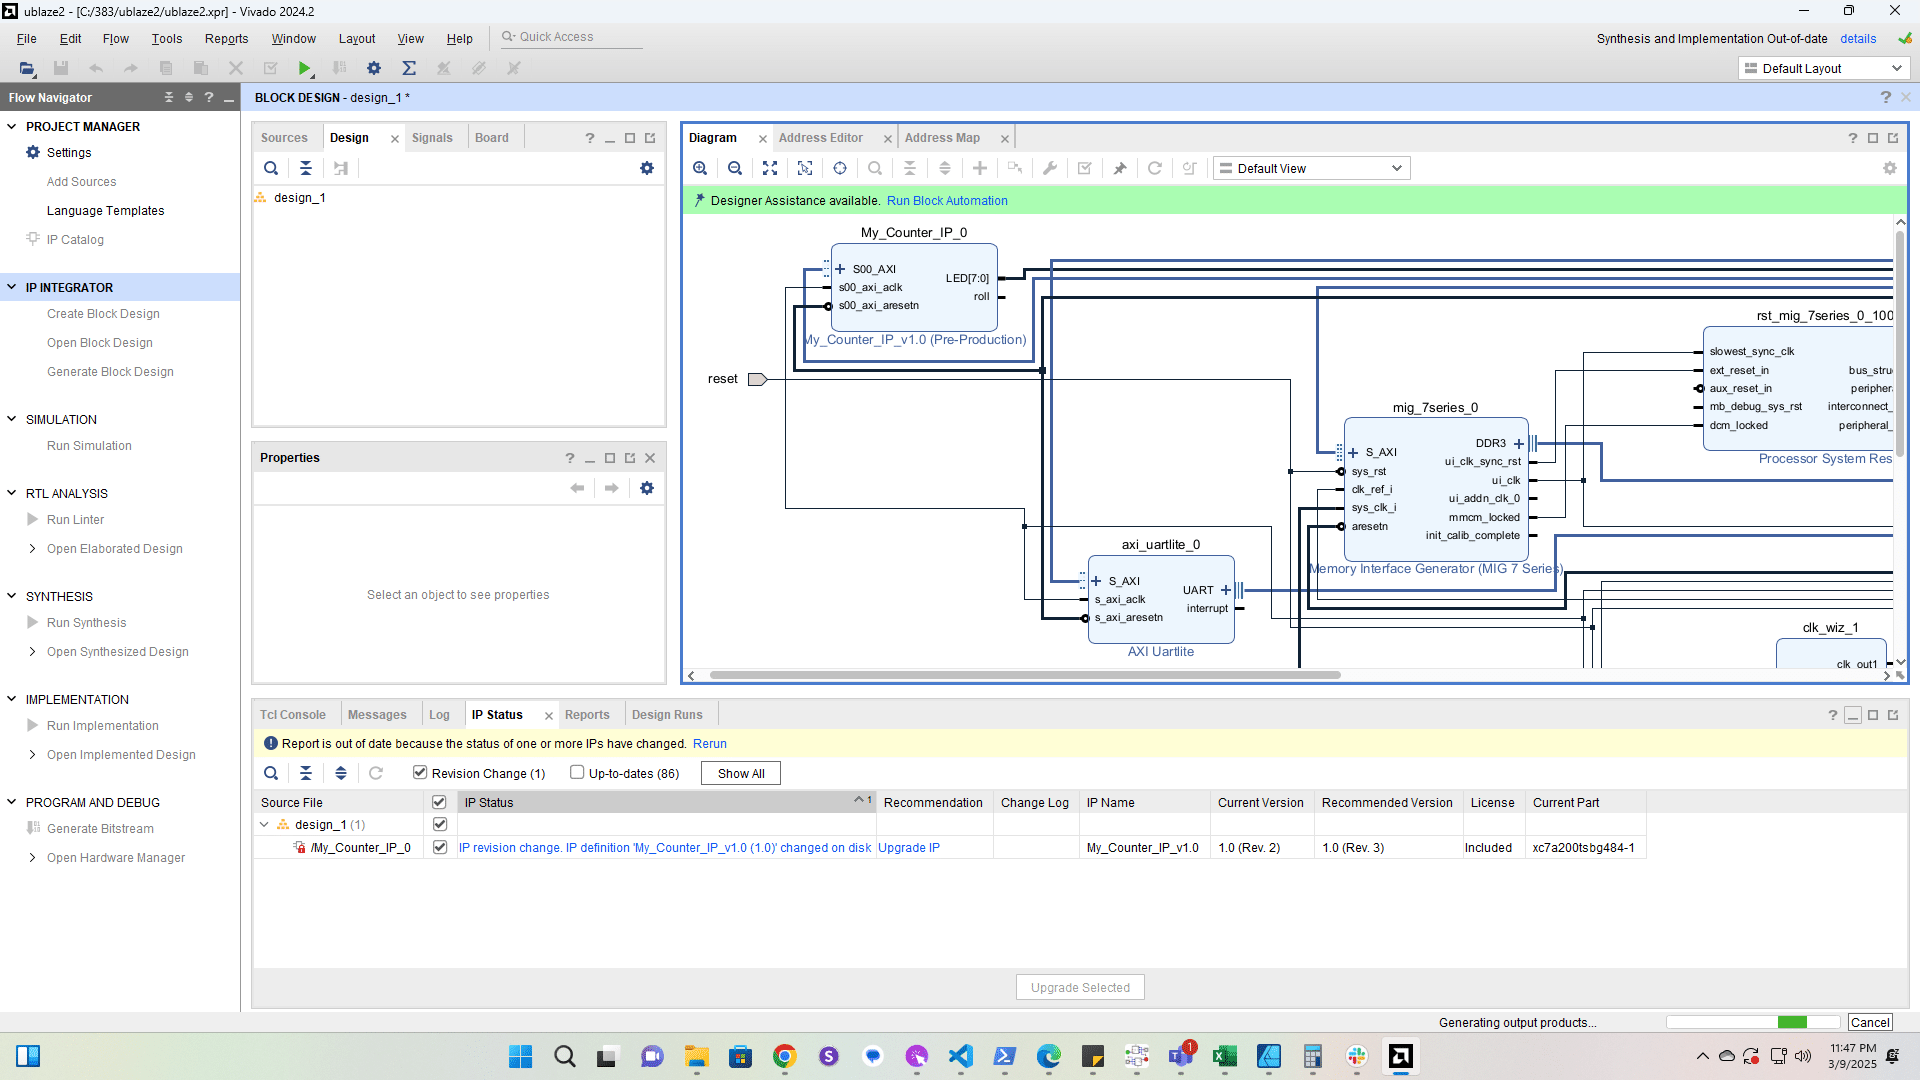Image resolution: width=1920 pixels, height=1080 pixels.
Task: Open Diagram settings gear icon
Action: click(1889, 168)
